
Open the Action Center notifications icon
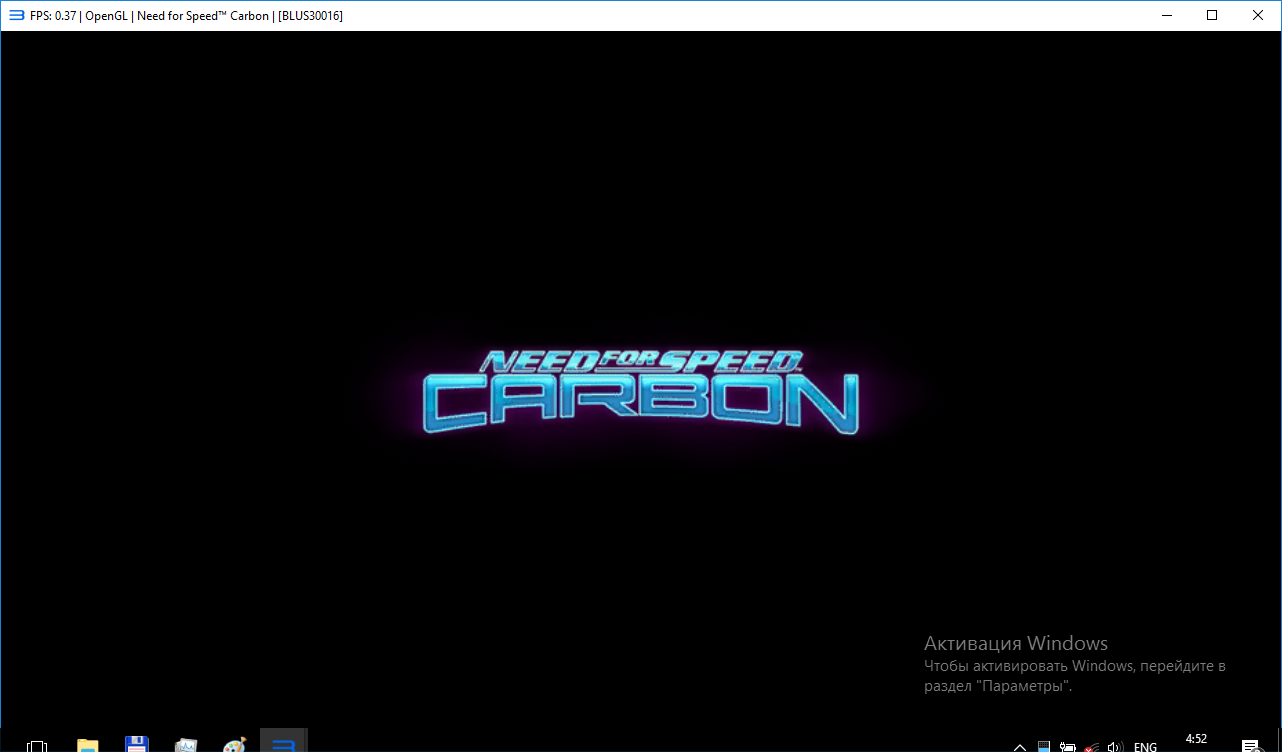[1250, 746]
